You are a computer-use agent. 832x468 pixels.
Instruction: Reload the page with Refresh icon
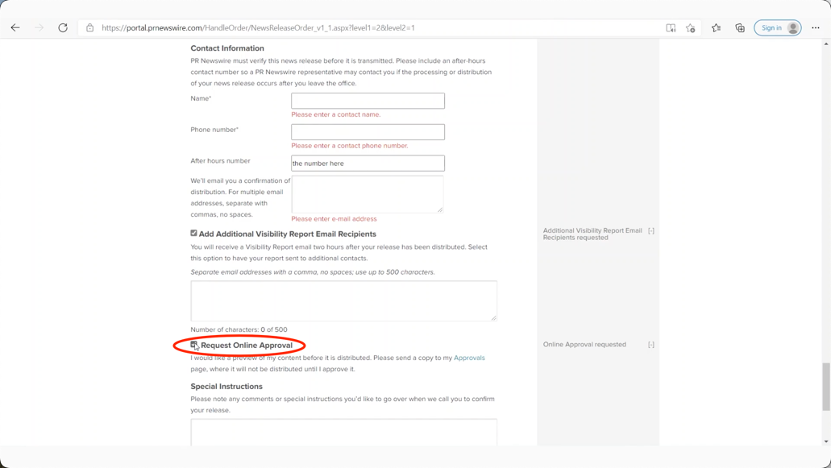click(63, 28)
